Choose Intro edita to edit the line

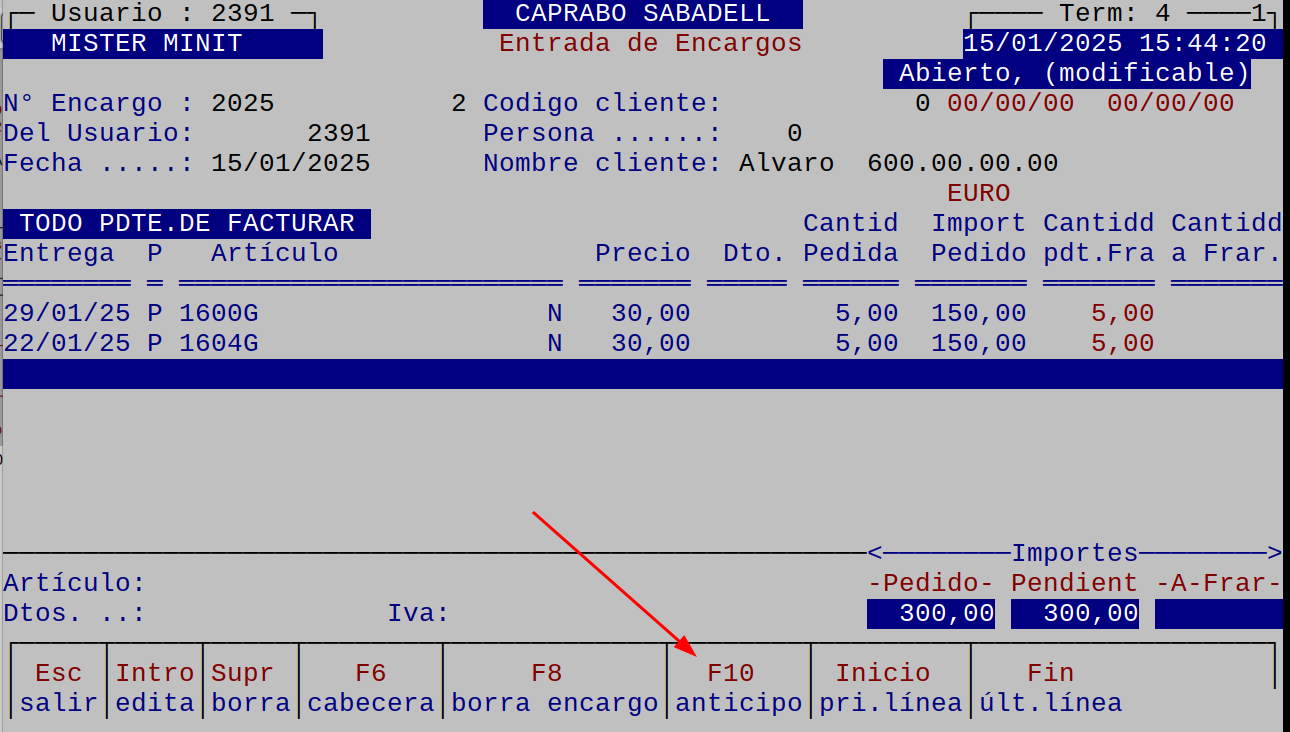point(155,687)
